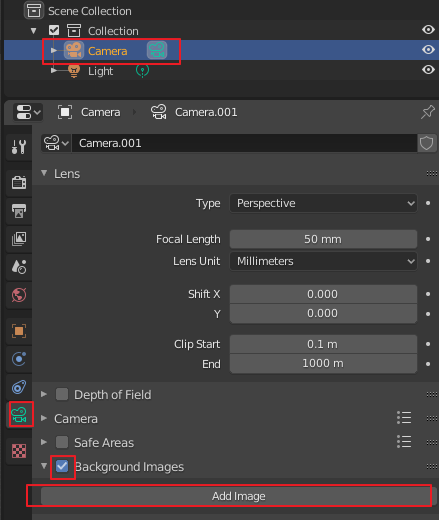Expand the Safe Areas panel
This screenshot has width=439, height=520.
click(44, 442)
